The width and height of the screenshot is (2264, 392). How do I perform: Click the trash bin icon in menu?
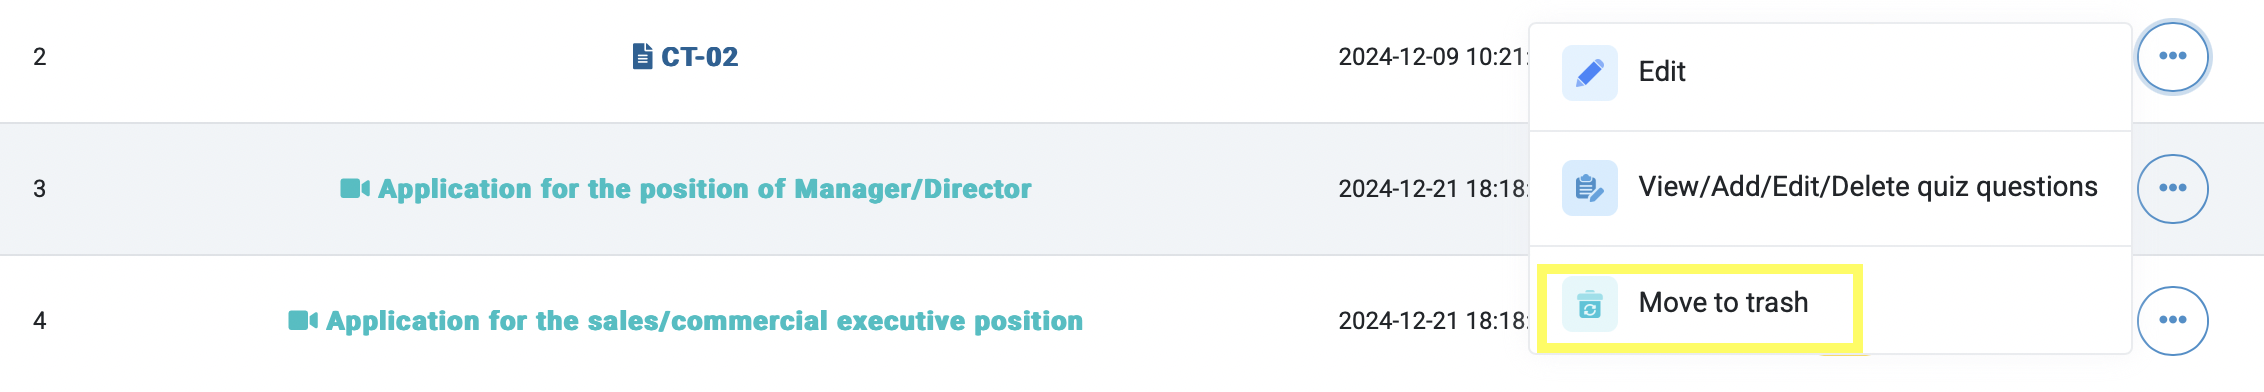1589,304
